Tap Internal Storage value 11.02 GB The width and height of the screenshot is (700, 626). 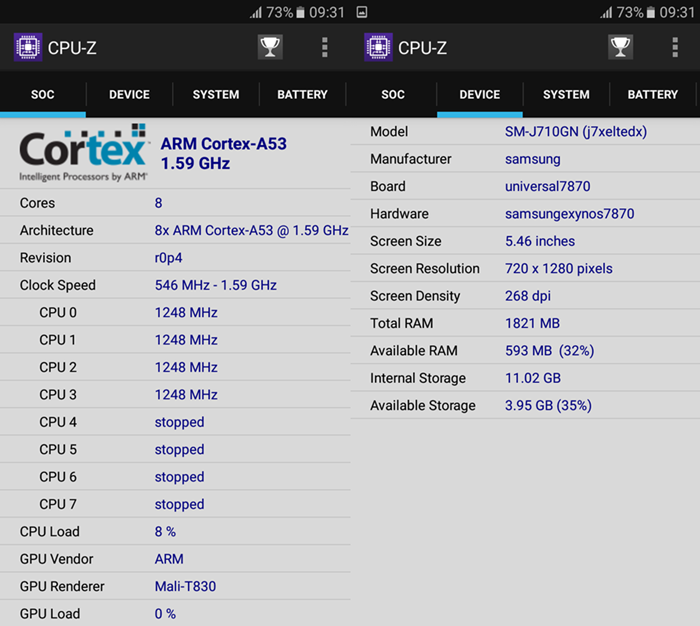coord(533,378)
